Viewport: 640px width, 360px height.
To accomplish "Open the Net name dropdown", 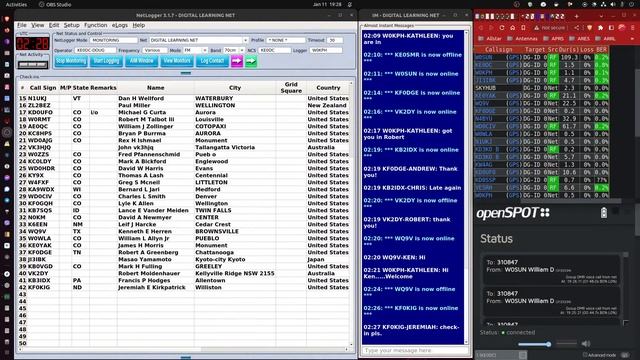I will pyautogui.click(x=245, y=40).
